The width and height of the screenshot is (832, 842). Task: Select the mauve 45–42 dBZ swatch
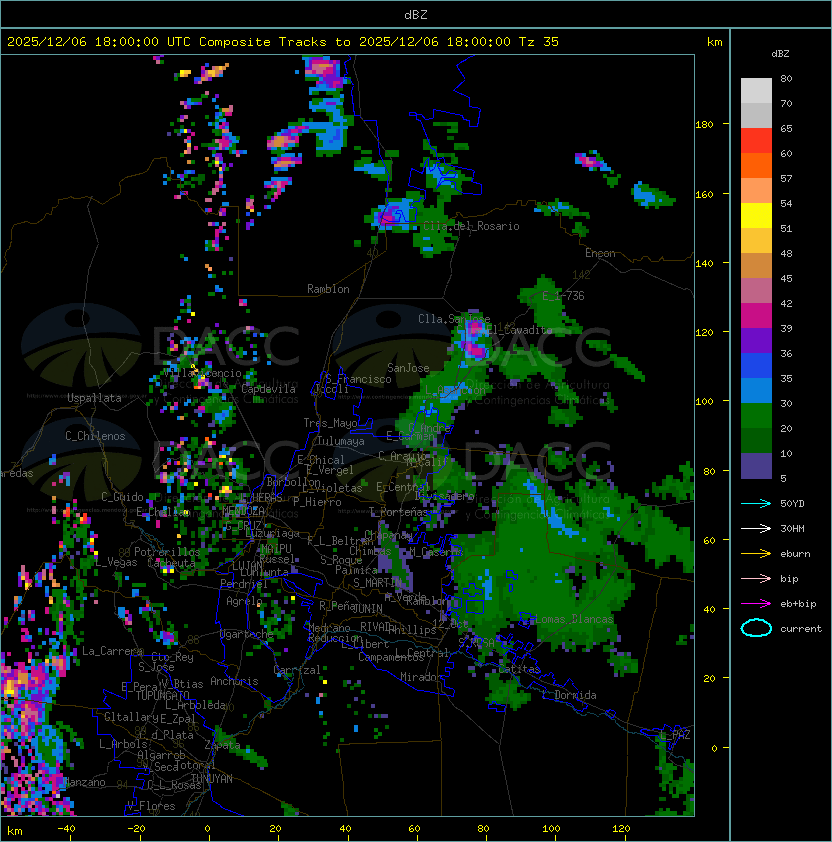point(756,291)
